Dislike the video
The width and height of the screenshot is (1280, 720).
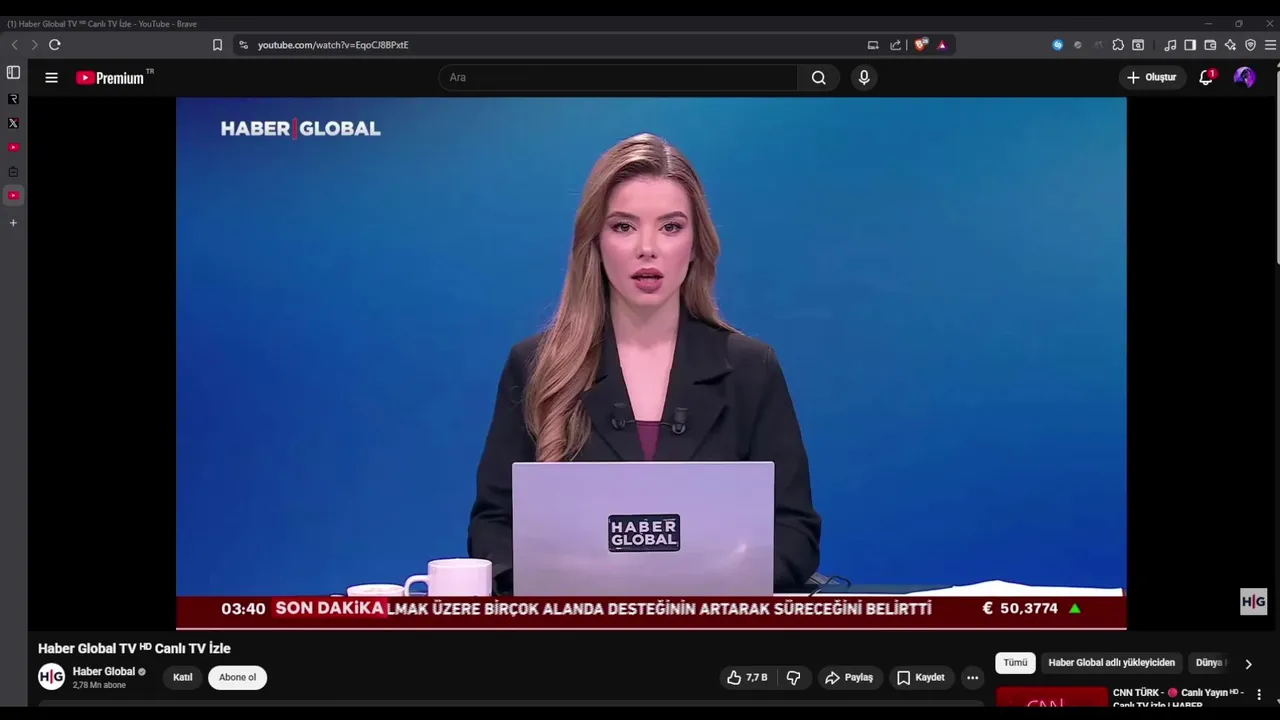click(x=794, y=677)
